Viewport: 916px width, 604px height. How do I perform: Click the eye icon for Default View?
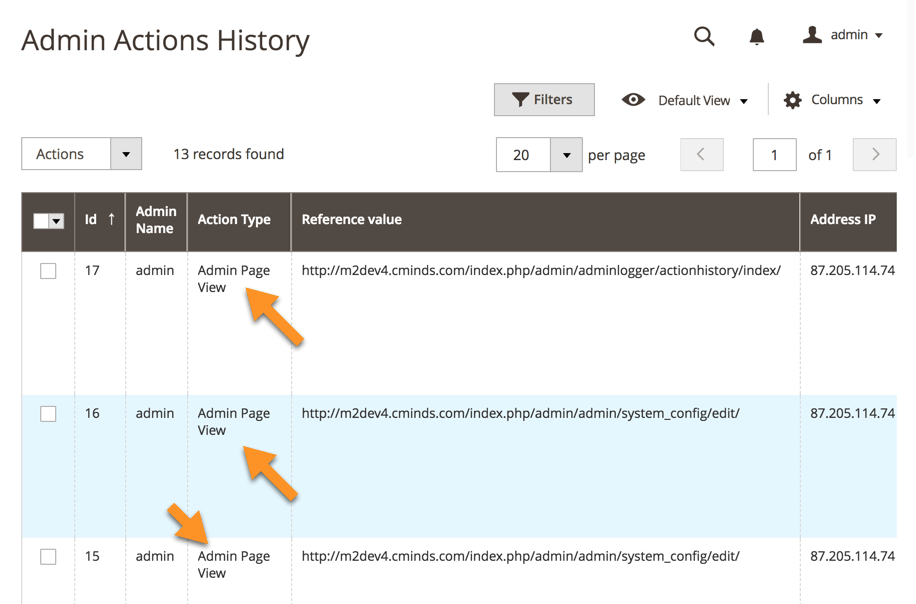point(633,100)
